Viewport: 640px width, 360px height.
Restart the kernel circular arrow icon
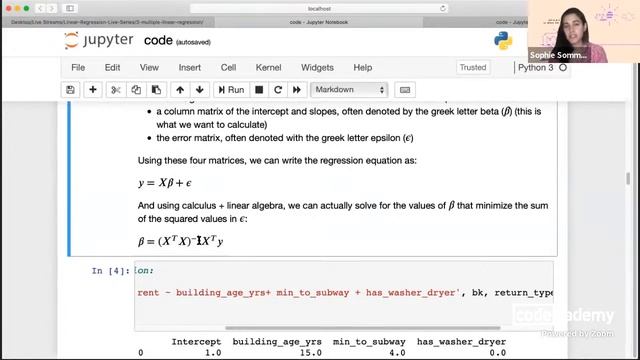[278, 90]
